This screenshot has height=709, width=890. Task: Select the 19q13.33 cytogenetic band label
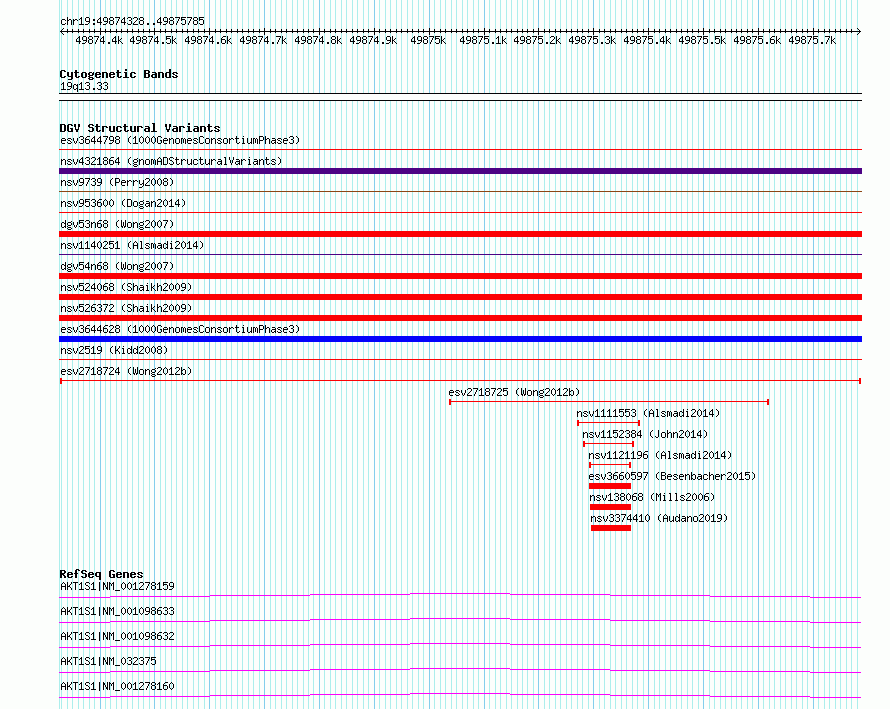84,86
